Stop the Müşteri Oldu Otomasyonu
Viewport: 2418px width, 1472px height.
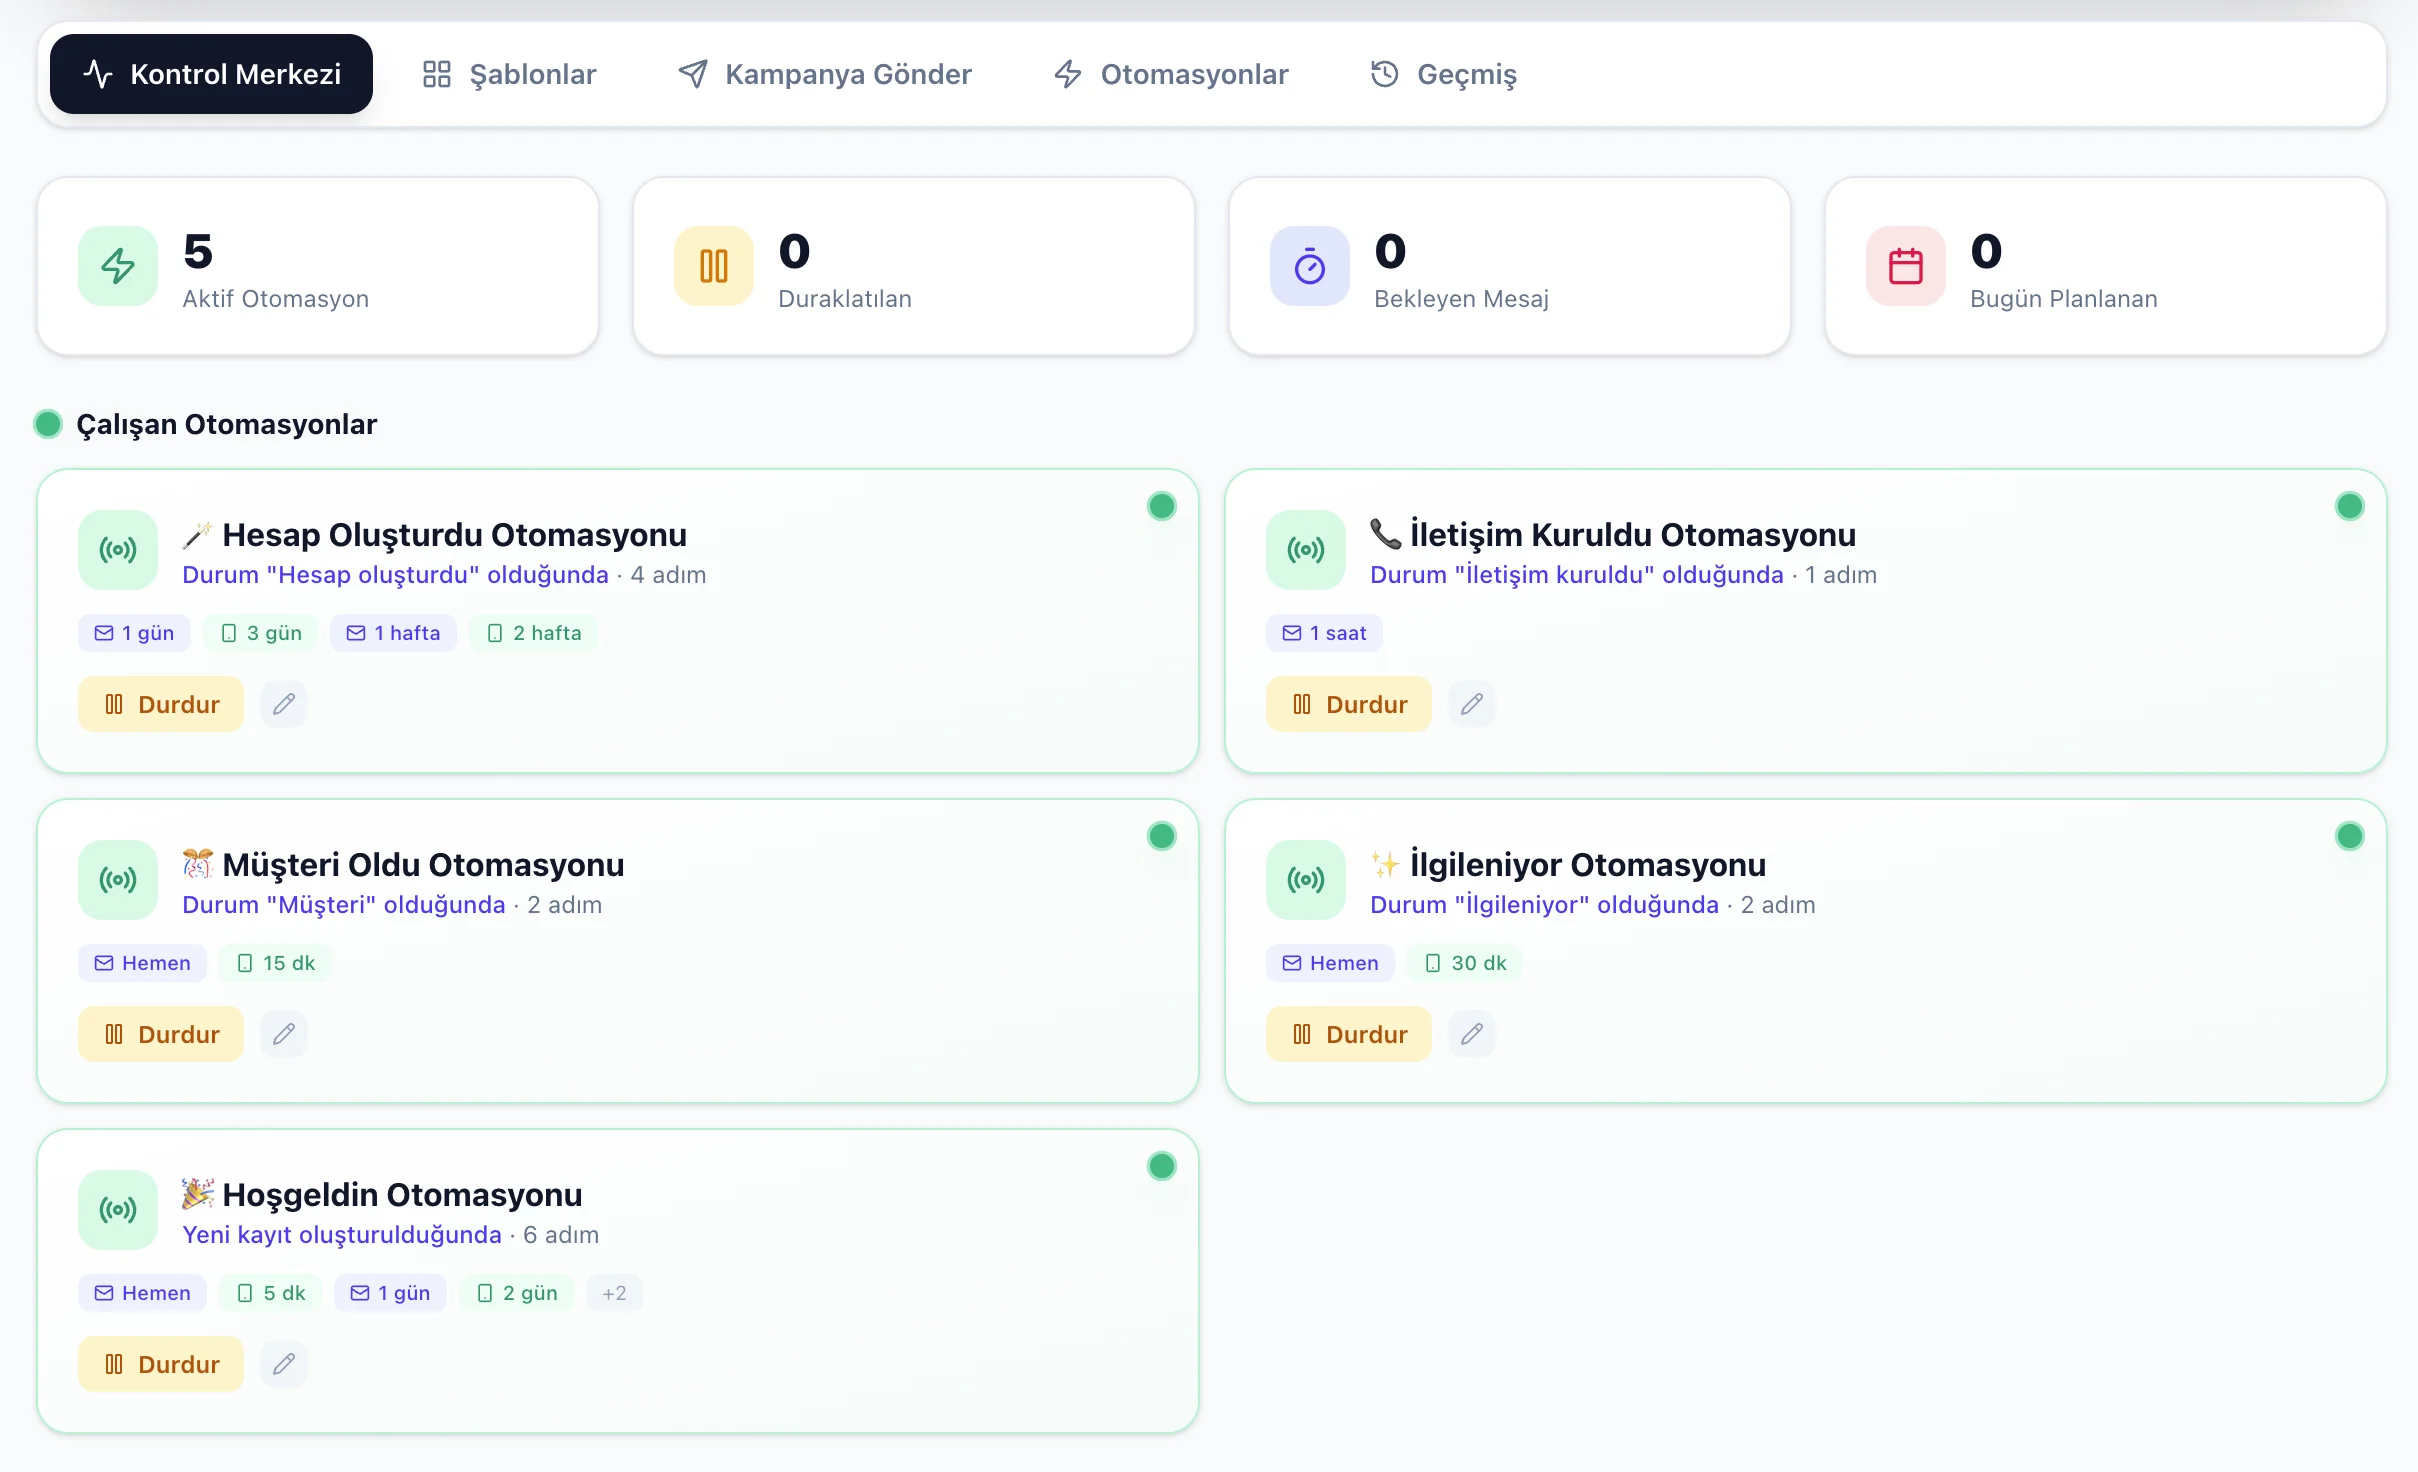pos(161,1034)
